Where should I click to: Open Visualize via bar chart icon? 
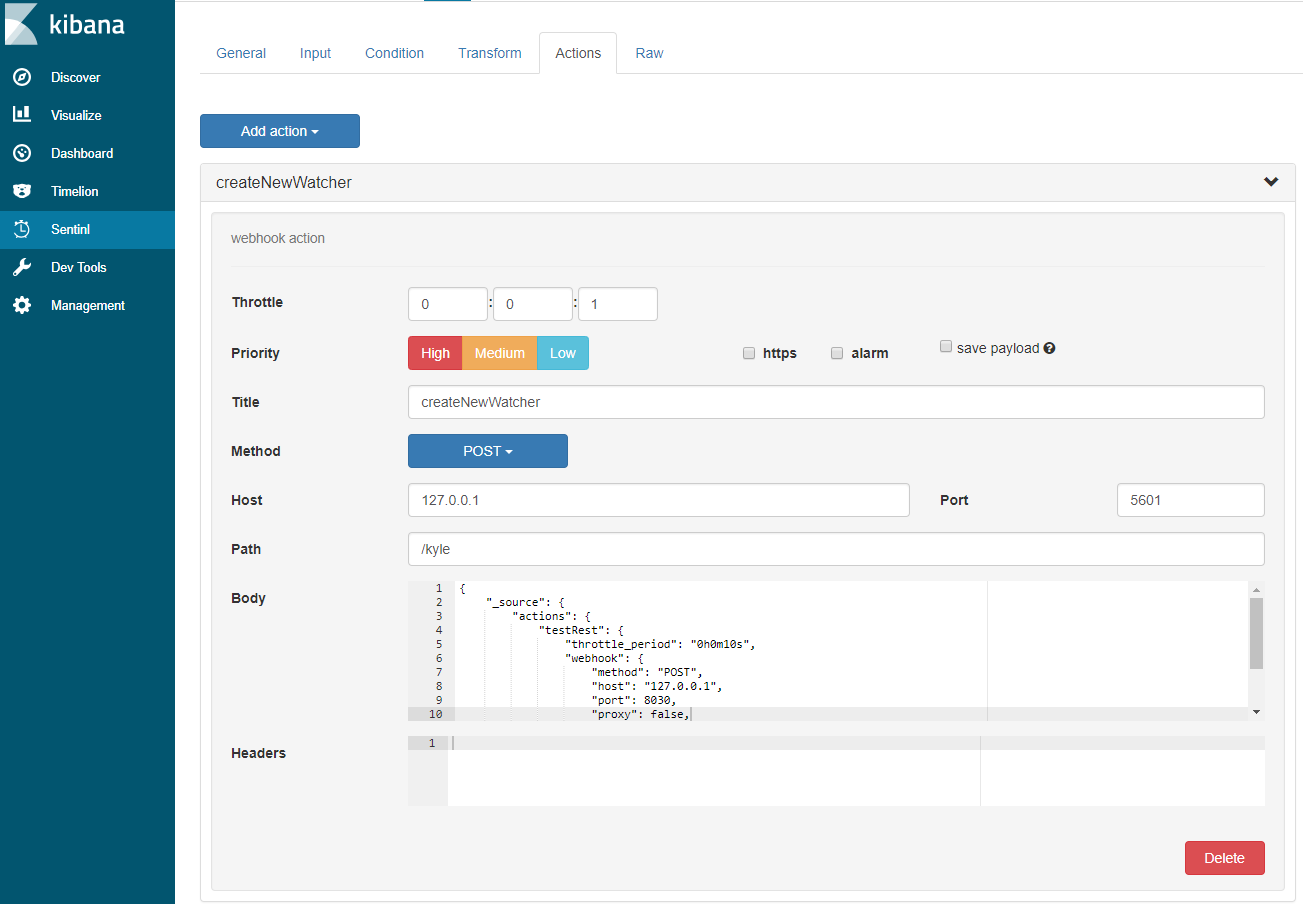click(22, 115)
